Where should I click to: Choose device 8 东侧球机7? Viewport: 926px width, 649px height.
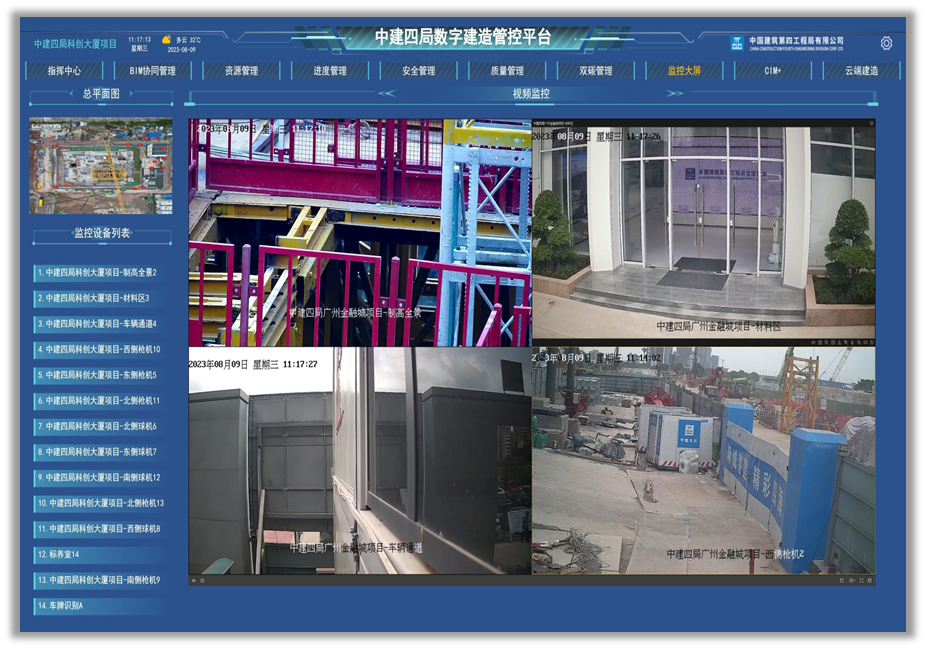point(97,452)
